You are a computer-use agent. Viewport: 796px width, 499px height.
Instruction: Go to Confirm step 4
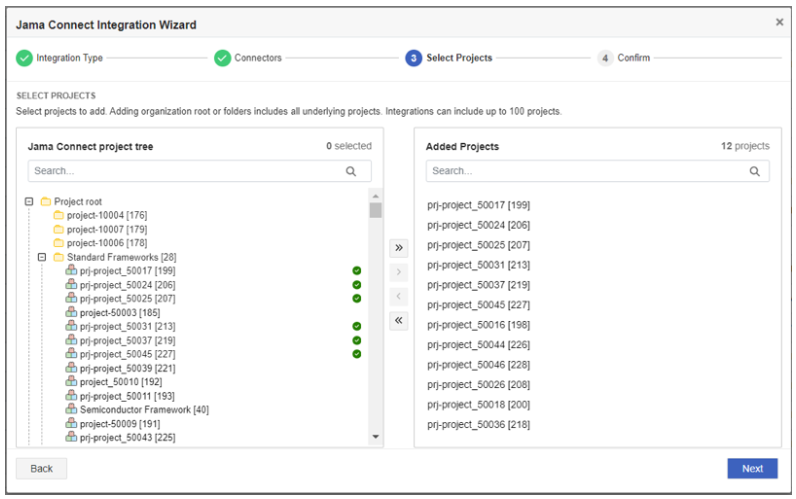624,58
